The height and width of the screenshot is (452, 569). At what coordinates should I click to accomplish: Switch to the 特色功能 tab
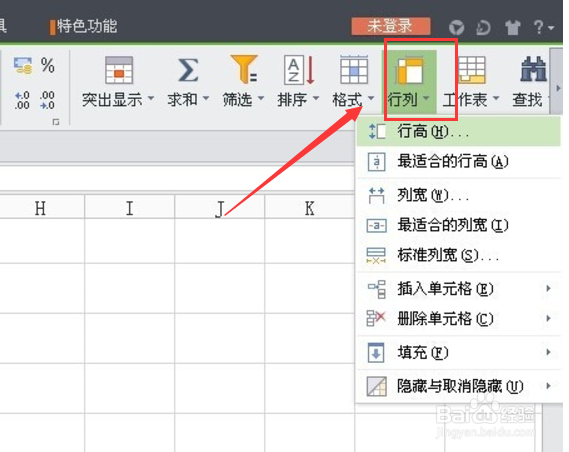(x=87, y=26)
